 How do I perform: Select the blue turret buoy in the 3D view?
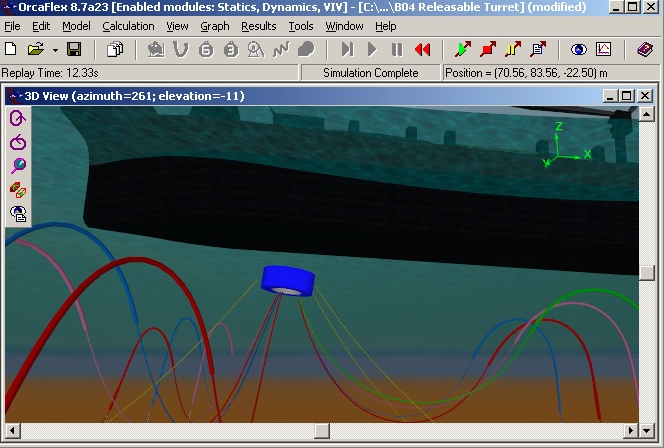point(288,280)
